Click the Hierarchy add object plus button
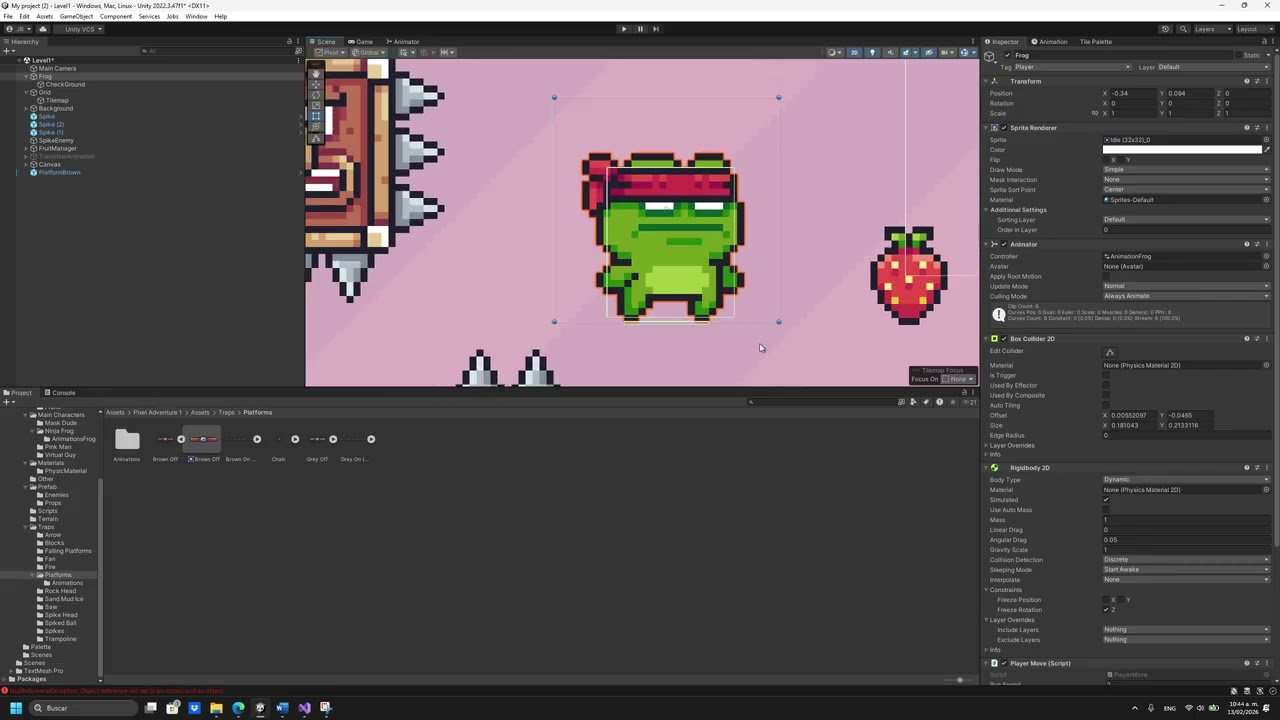 [7, 50]
